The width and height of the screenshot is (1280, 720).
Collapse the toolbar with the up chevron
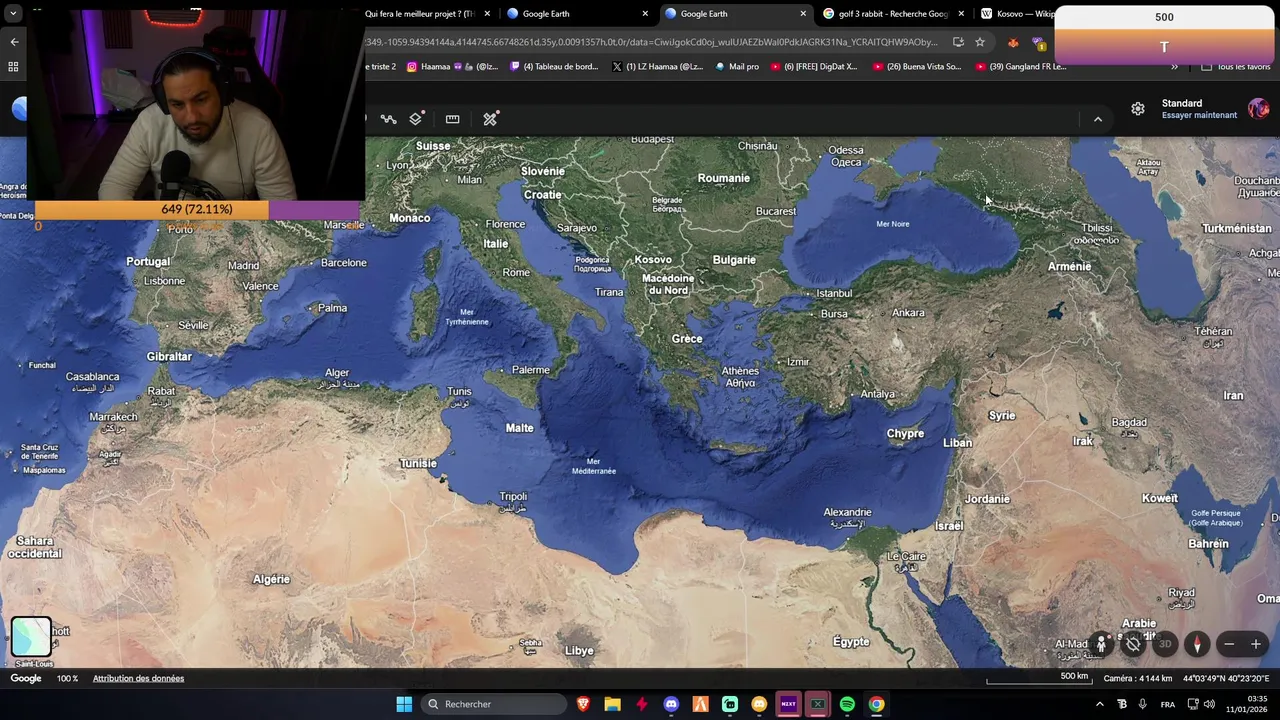pyautogui.click(x=1098, y=119)
